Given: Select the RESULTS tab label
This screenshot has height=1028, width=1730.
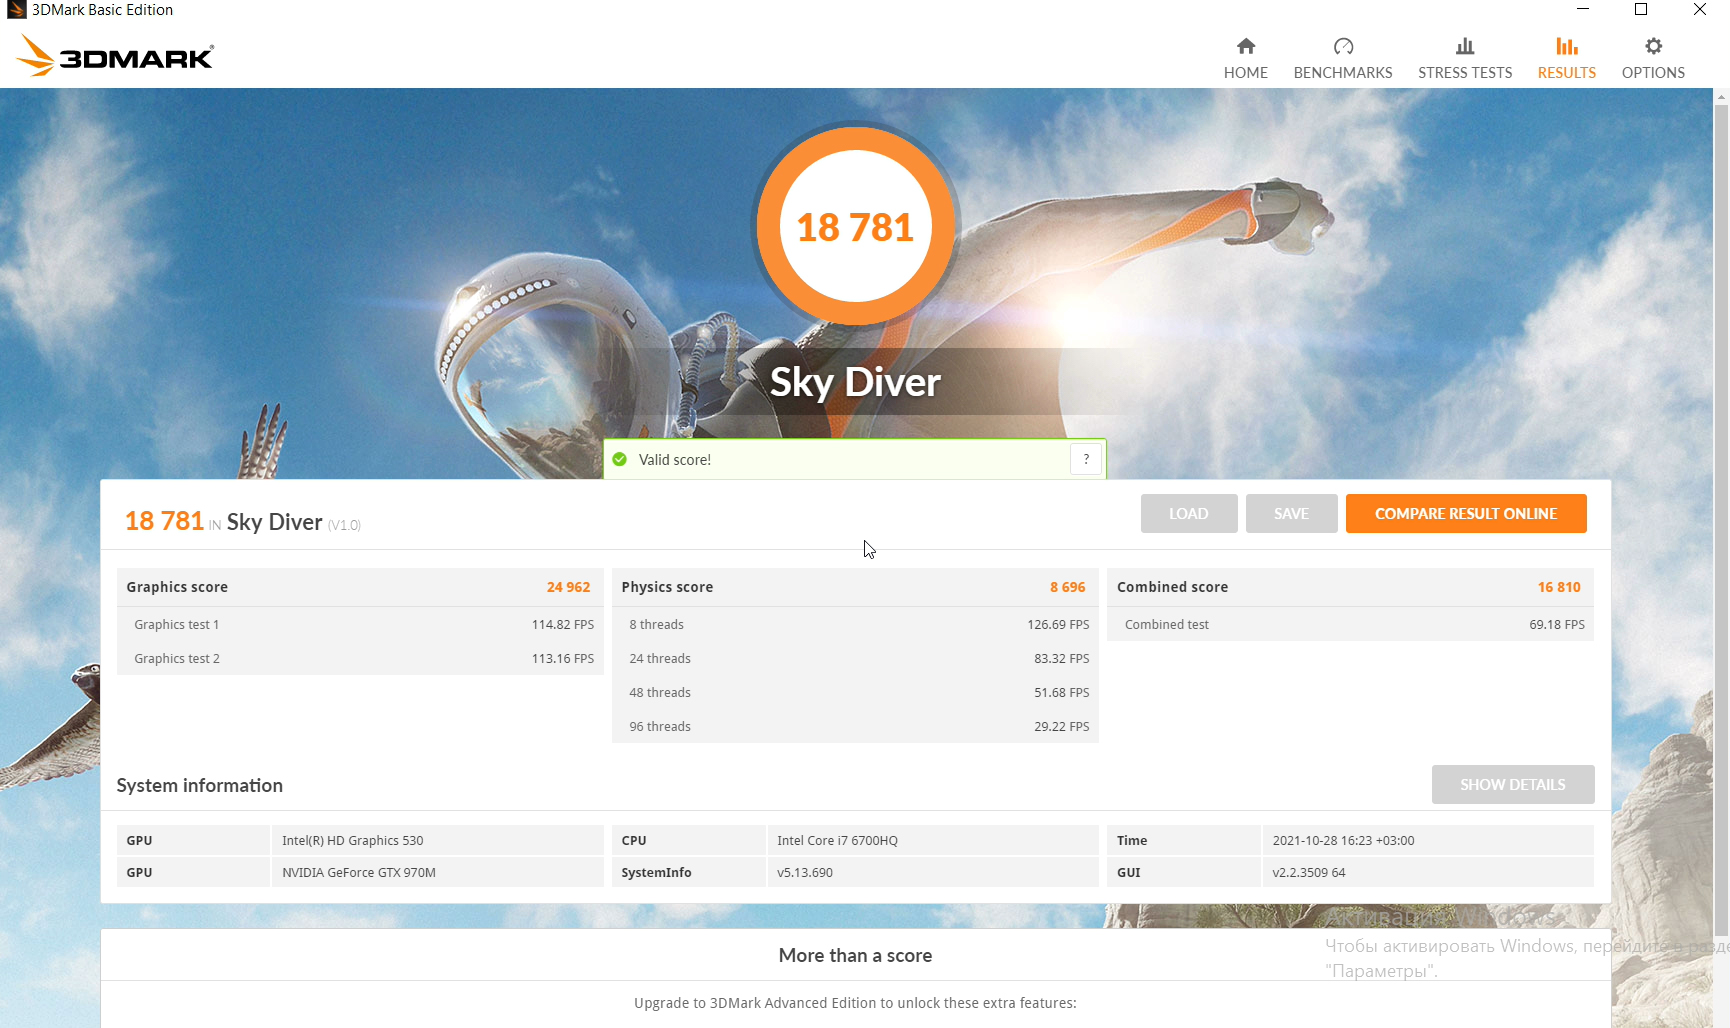Looking at the screenshot, I should point(1567,73).
